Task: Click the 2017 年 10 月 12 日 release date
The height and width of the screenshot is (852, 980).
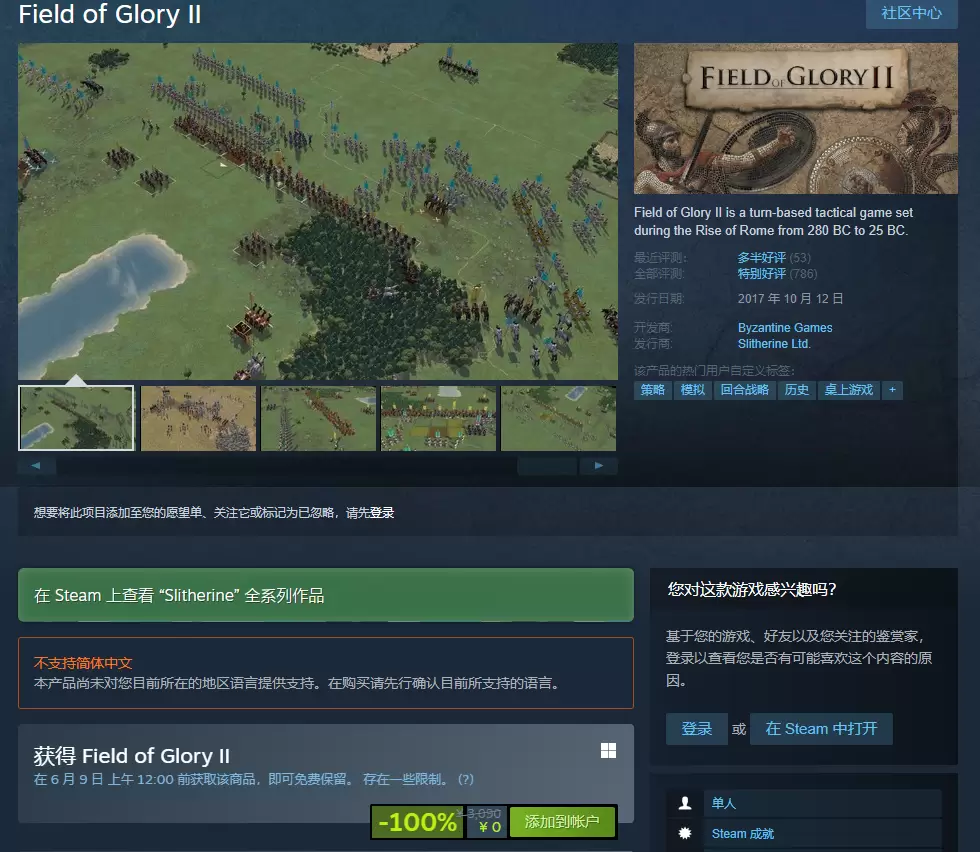Action: 791,299
